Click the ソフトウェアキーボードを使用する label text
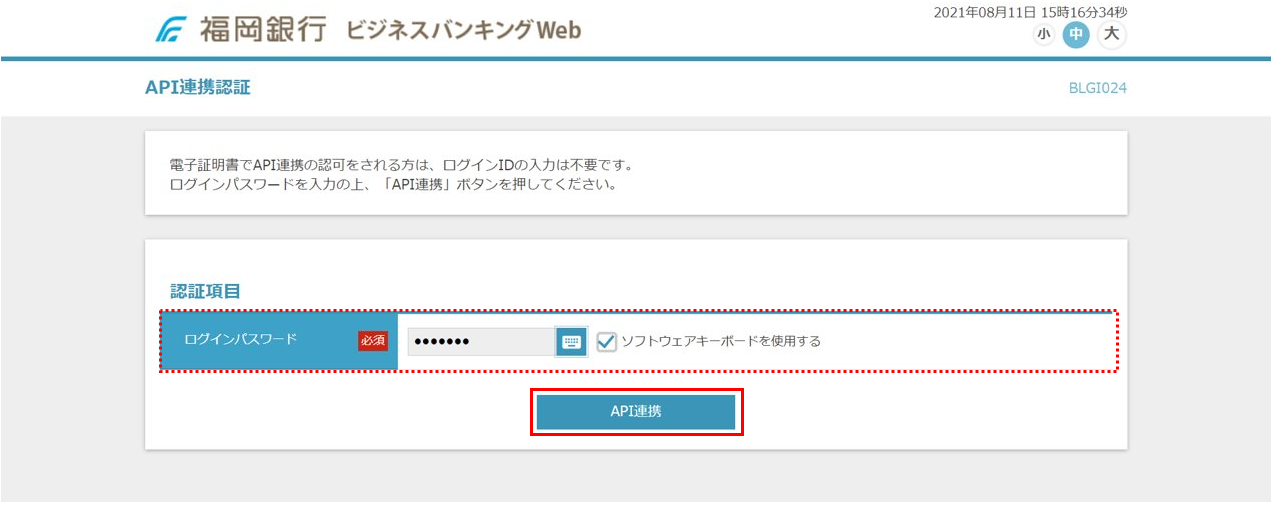The width and height of the screenshot is (1275, 517). point(720,341)
